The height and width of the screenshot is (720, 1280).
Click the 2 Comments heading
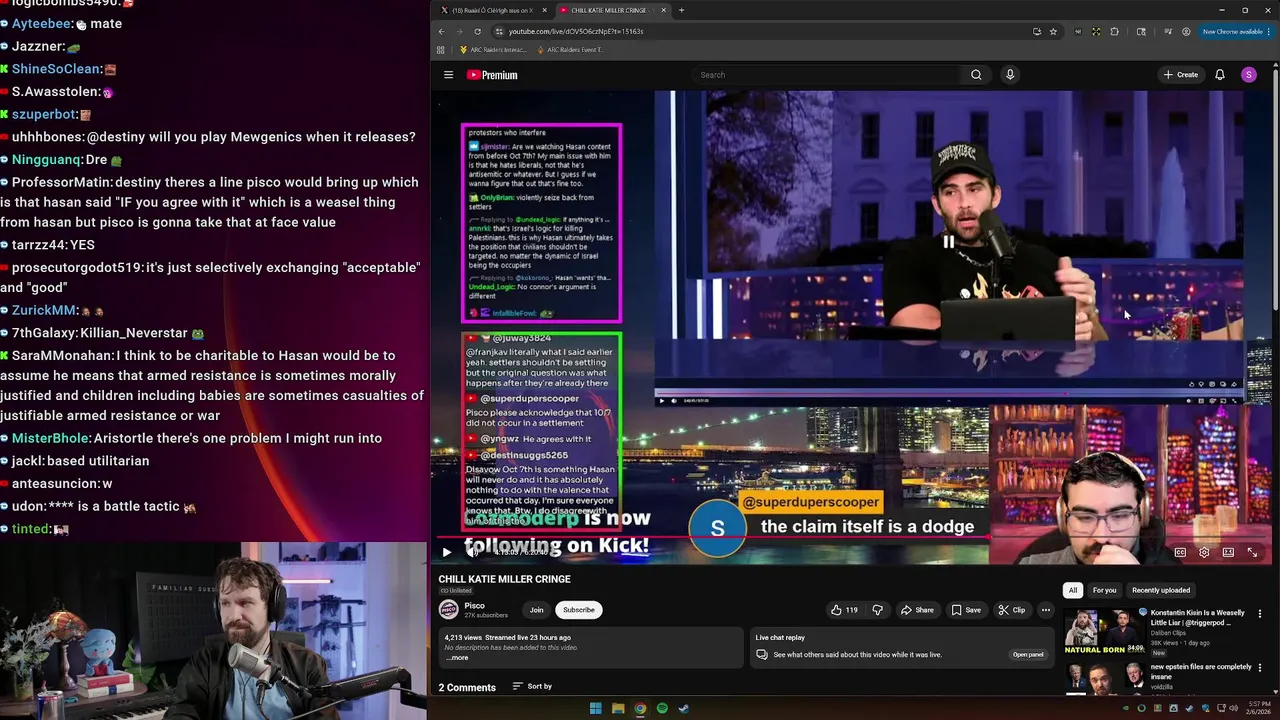pyautogui.click(x=467, y=687)
